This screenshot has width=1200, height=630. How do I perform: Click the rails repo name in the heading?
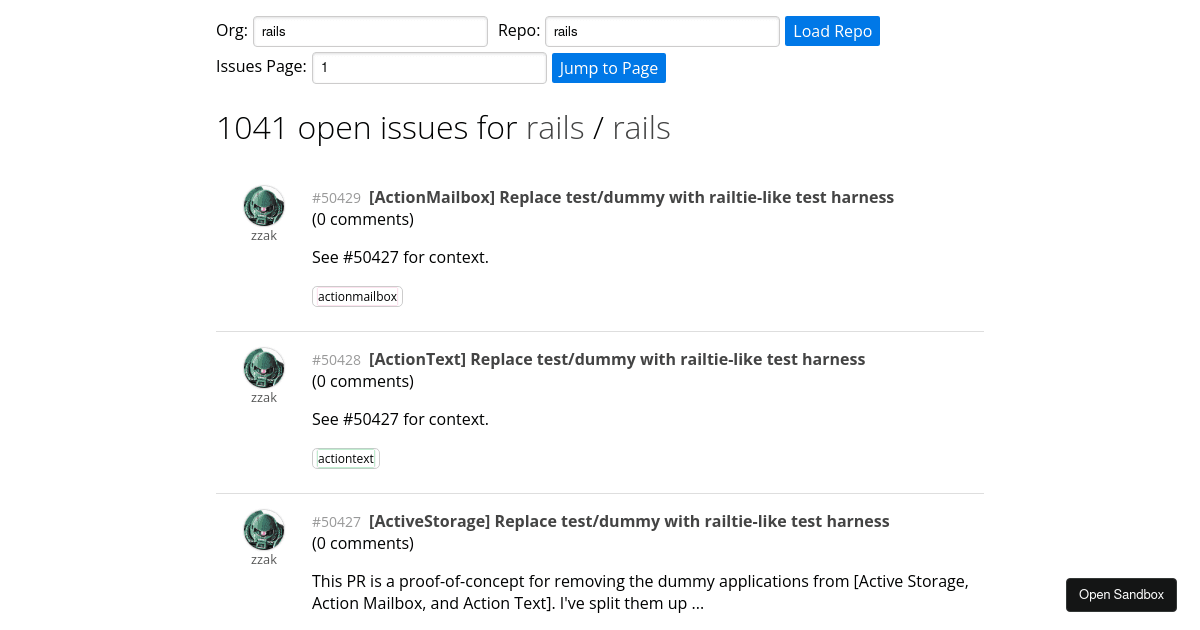pos(641,128)
